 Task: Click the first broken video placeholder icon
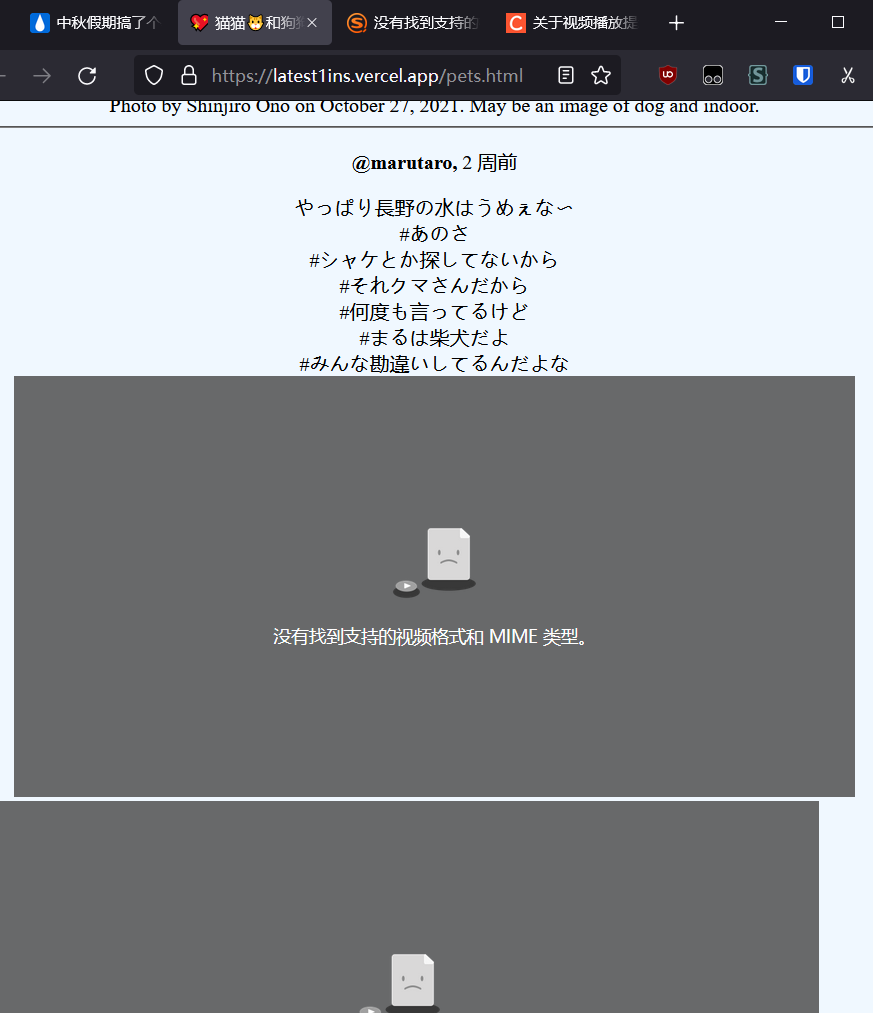point(434,562)
